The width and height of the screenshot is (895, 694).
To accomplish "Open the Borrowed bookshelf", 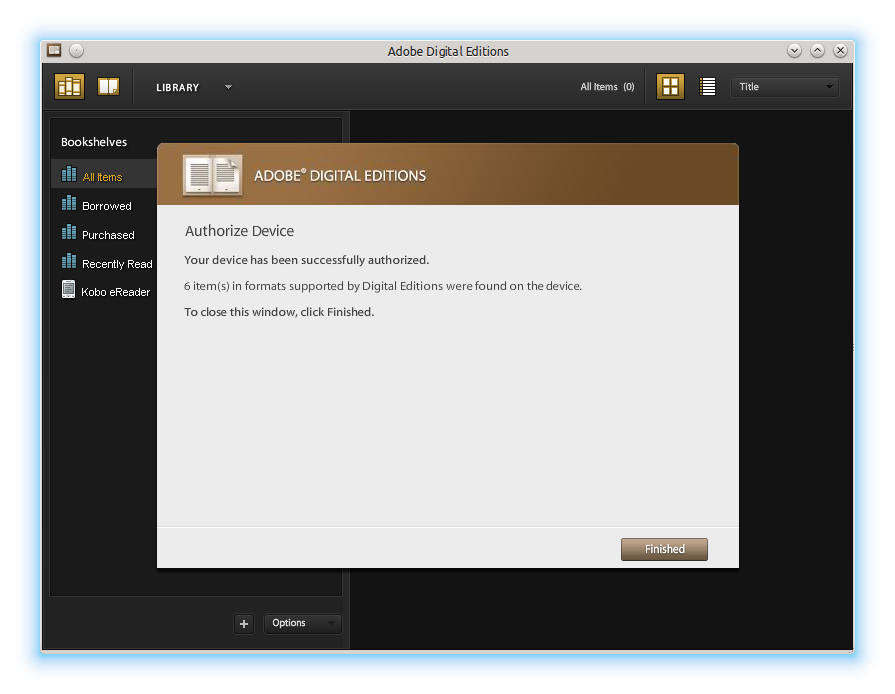I will (106, 206).
